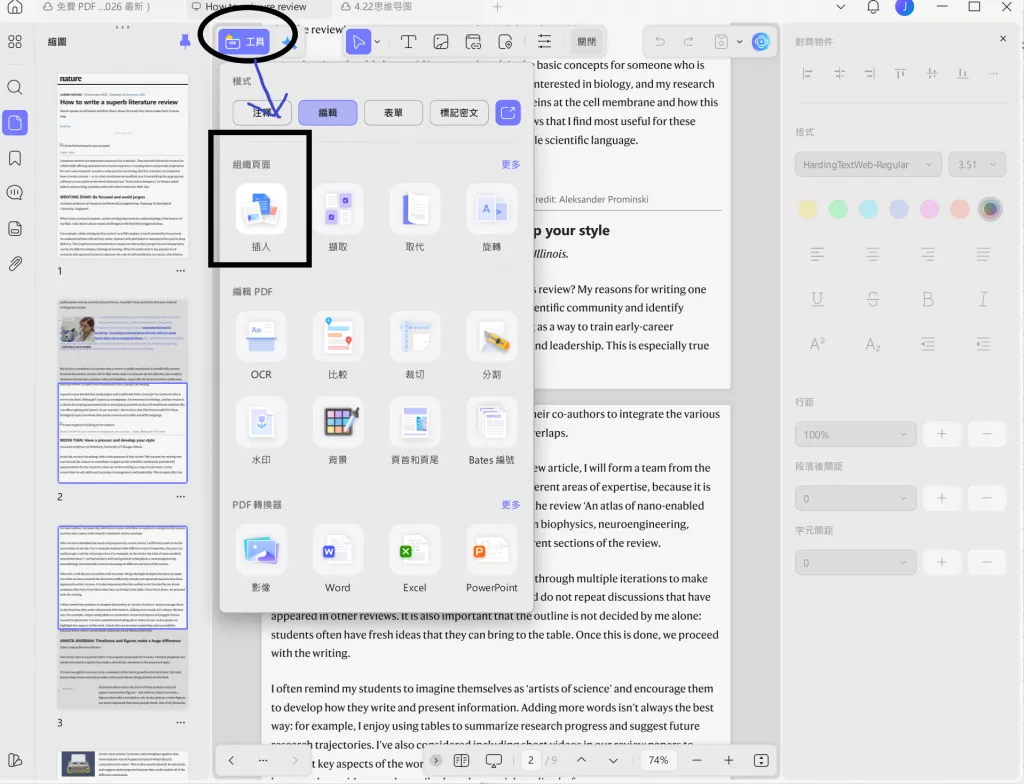Switch to the 表單 (Form) mode tab

[393, 112]
